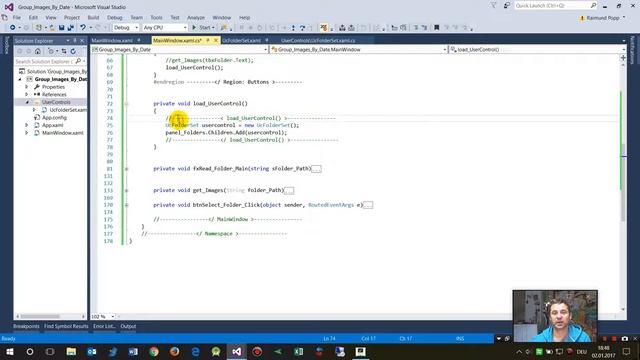Image resolution: width=640 pixels, height=360 pixels.
Task: Open the Breakpoints bottom tab
Action: 26,326
